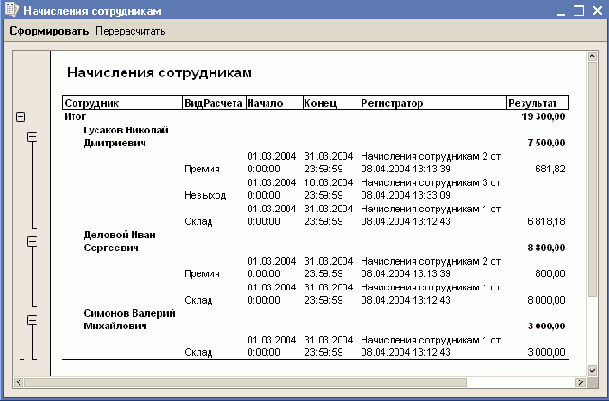Collapse the Симонов Валерий Михайлович group
Screen dimensions: 609x401
click(31, 319)
